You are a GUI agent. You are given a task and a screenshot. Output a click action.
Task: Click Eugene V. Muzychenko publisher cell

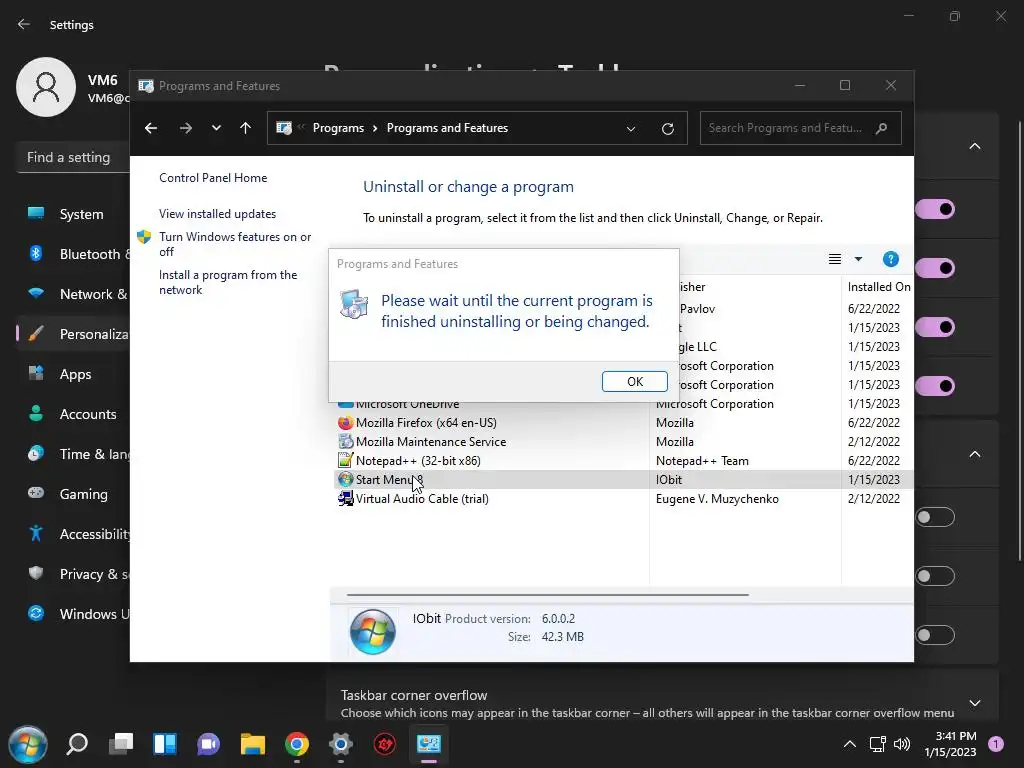(x=717, y=498)
